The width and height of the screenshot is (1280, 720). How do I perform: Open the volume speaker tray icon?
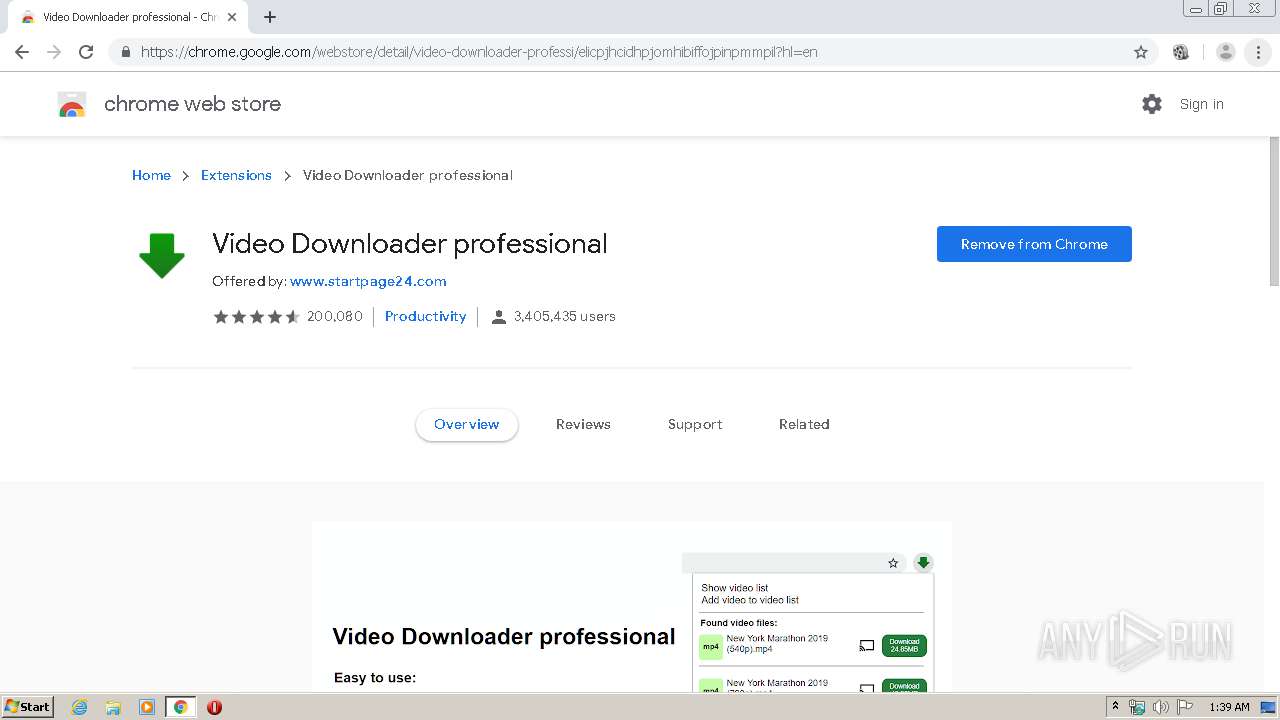tap(1160, 707)
